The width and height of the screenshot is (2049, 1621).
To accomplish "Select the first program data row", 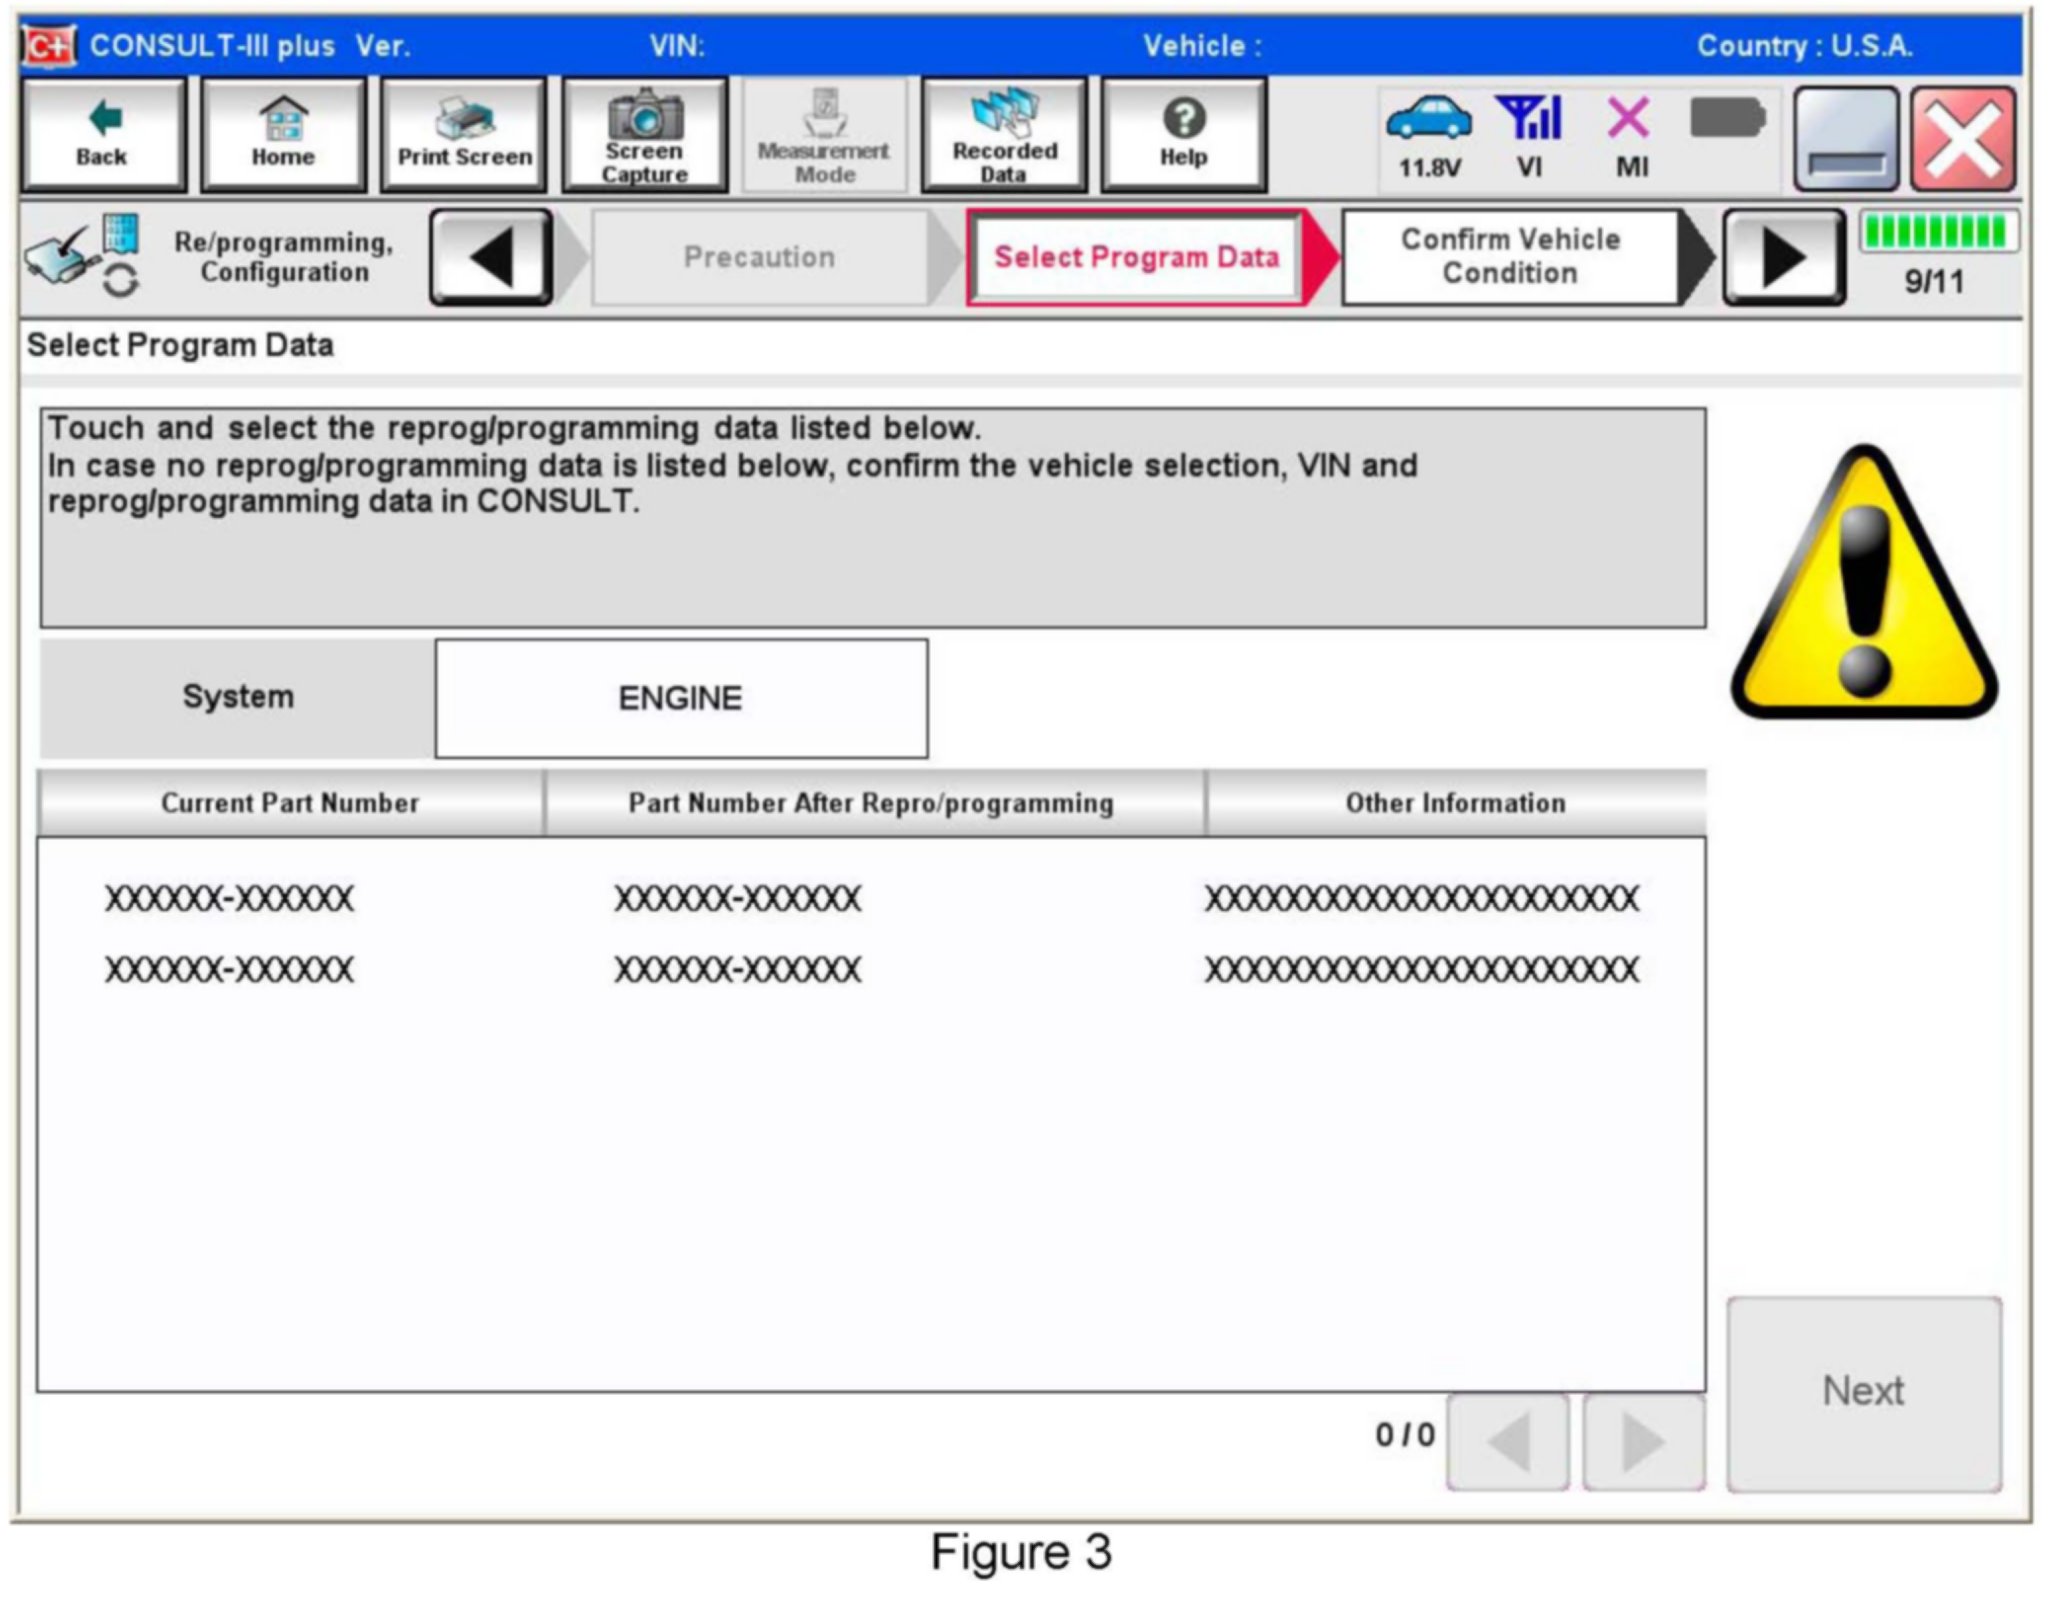I will click(x=870, y=898).
